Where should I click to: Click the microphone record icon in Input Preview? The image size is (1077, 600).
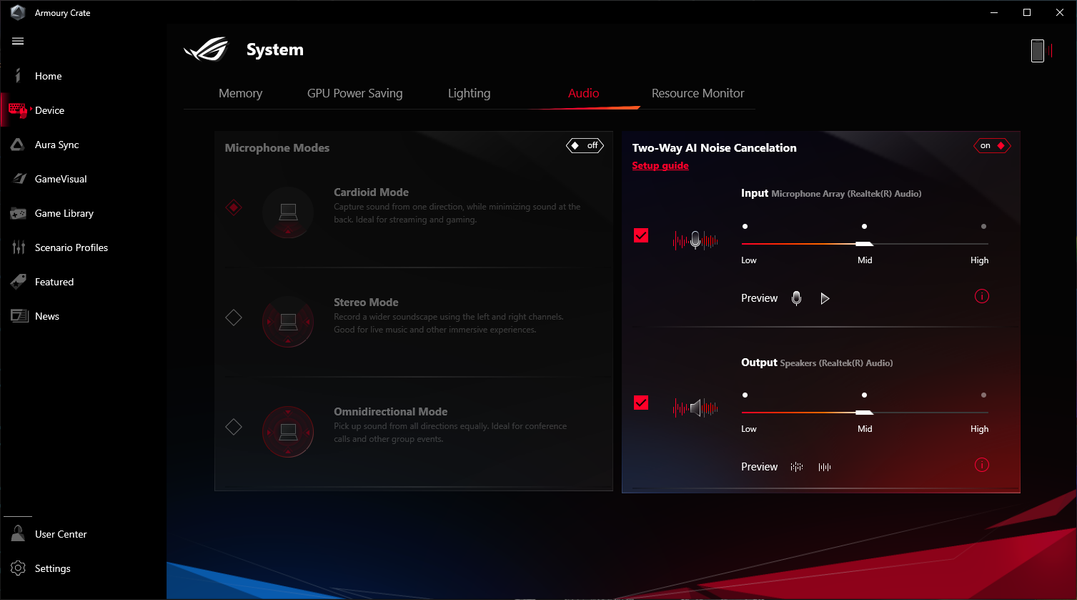tap(796, 298)
